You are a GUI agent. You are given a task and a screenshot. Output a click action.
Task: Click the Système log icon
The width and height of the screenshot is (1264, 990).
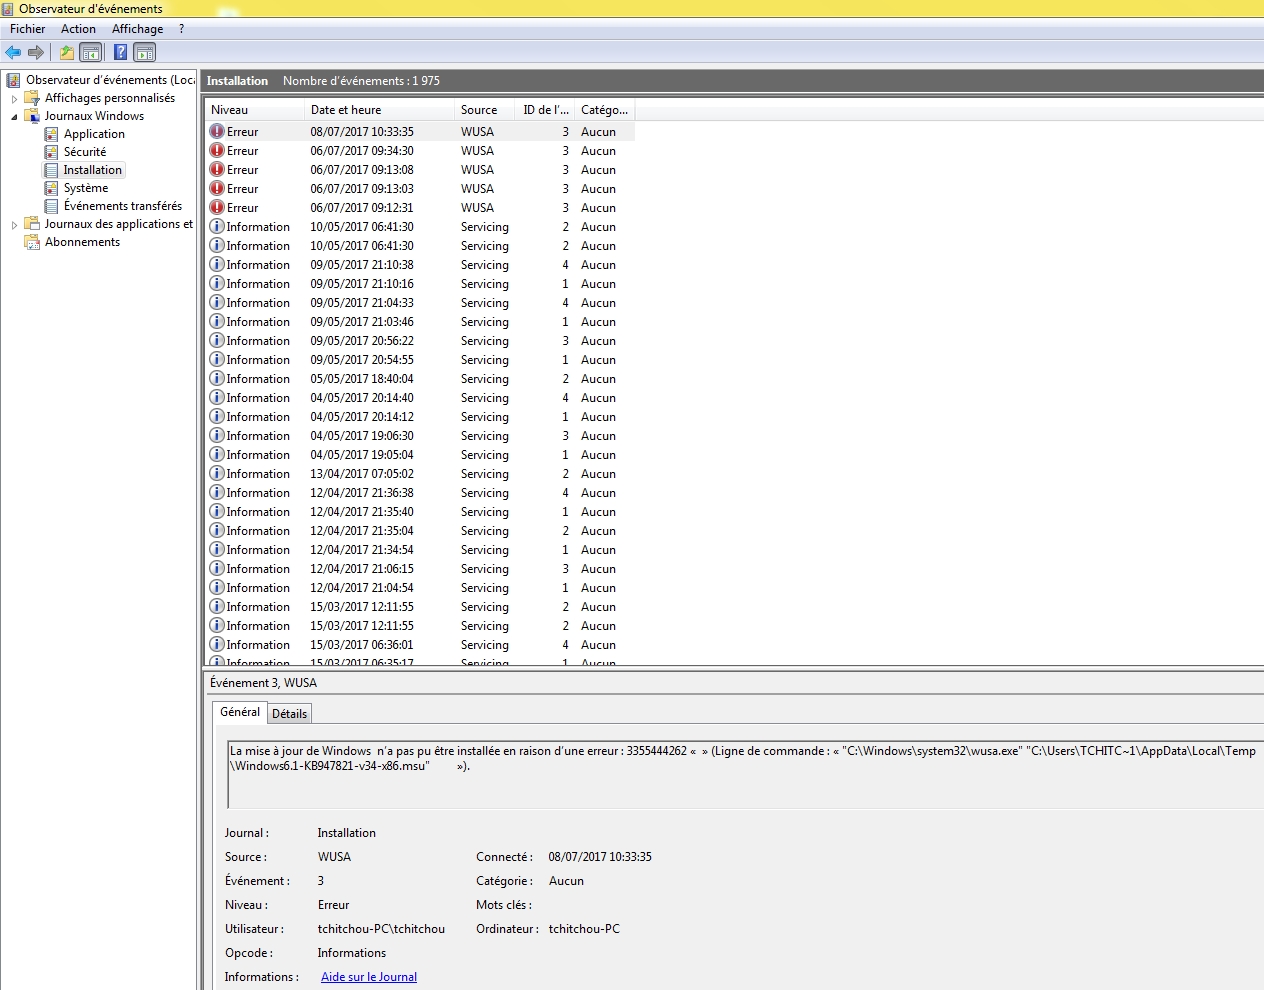pyautogui.click(x=51, y=188)
